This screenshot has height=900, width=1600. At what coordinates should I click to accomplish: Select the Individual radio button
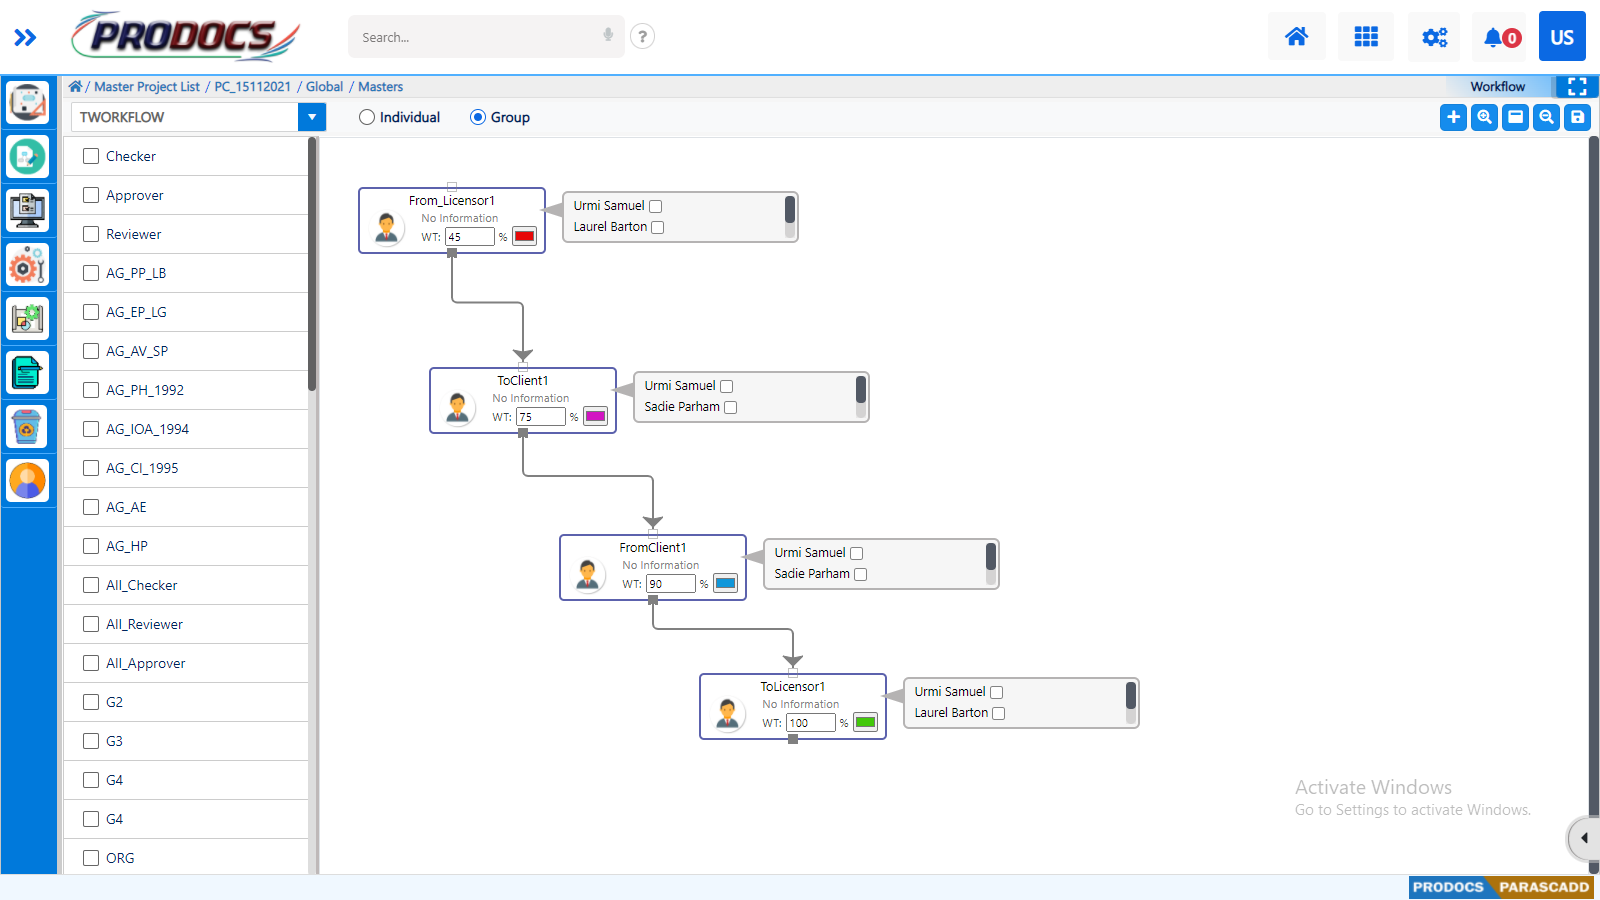366,117
